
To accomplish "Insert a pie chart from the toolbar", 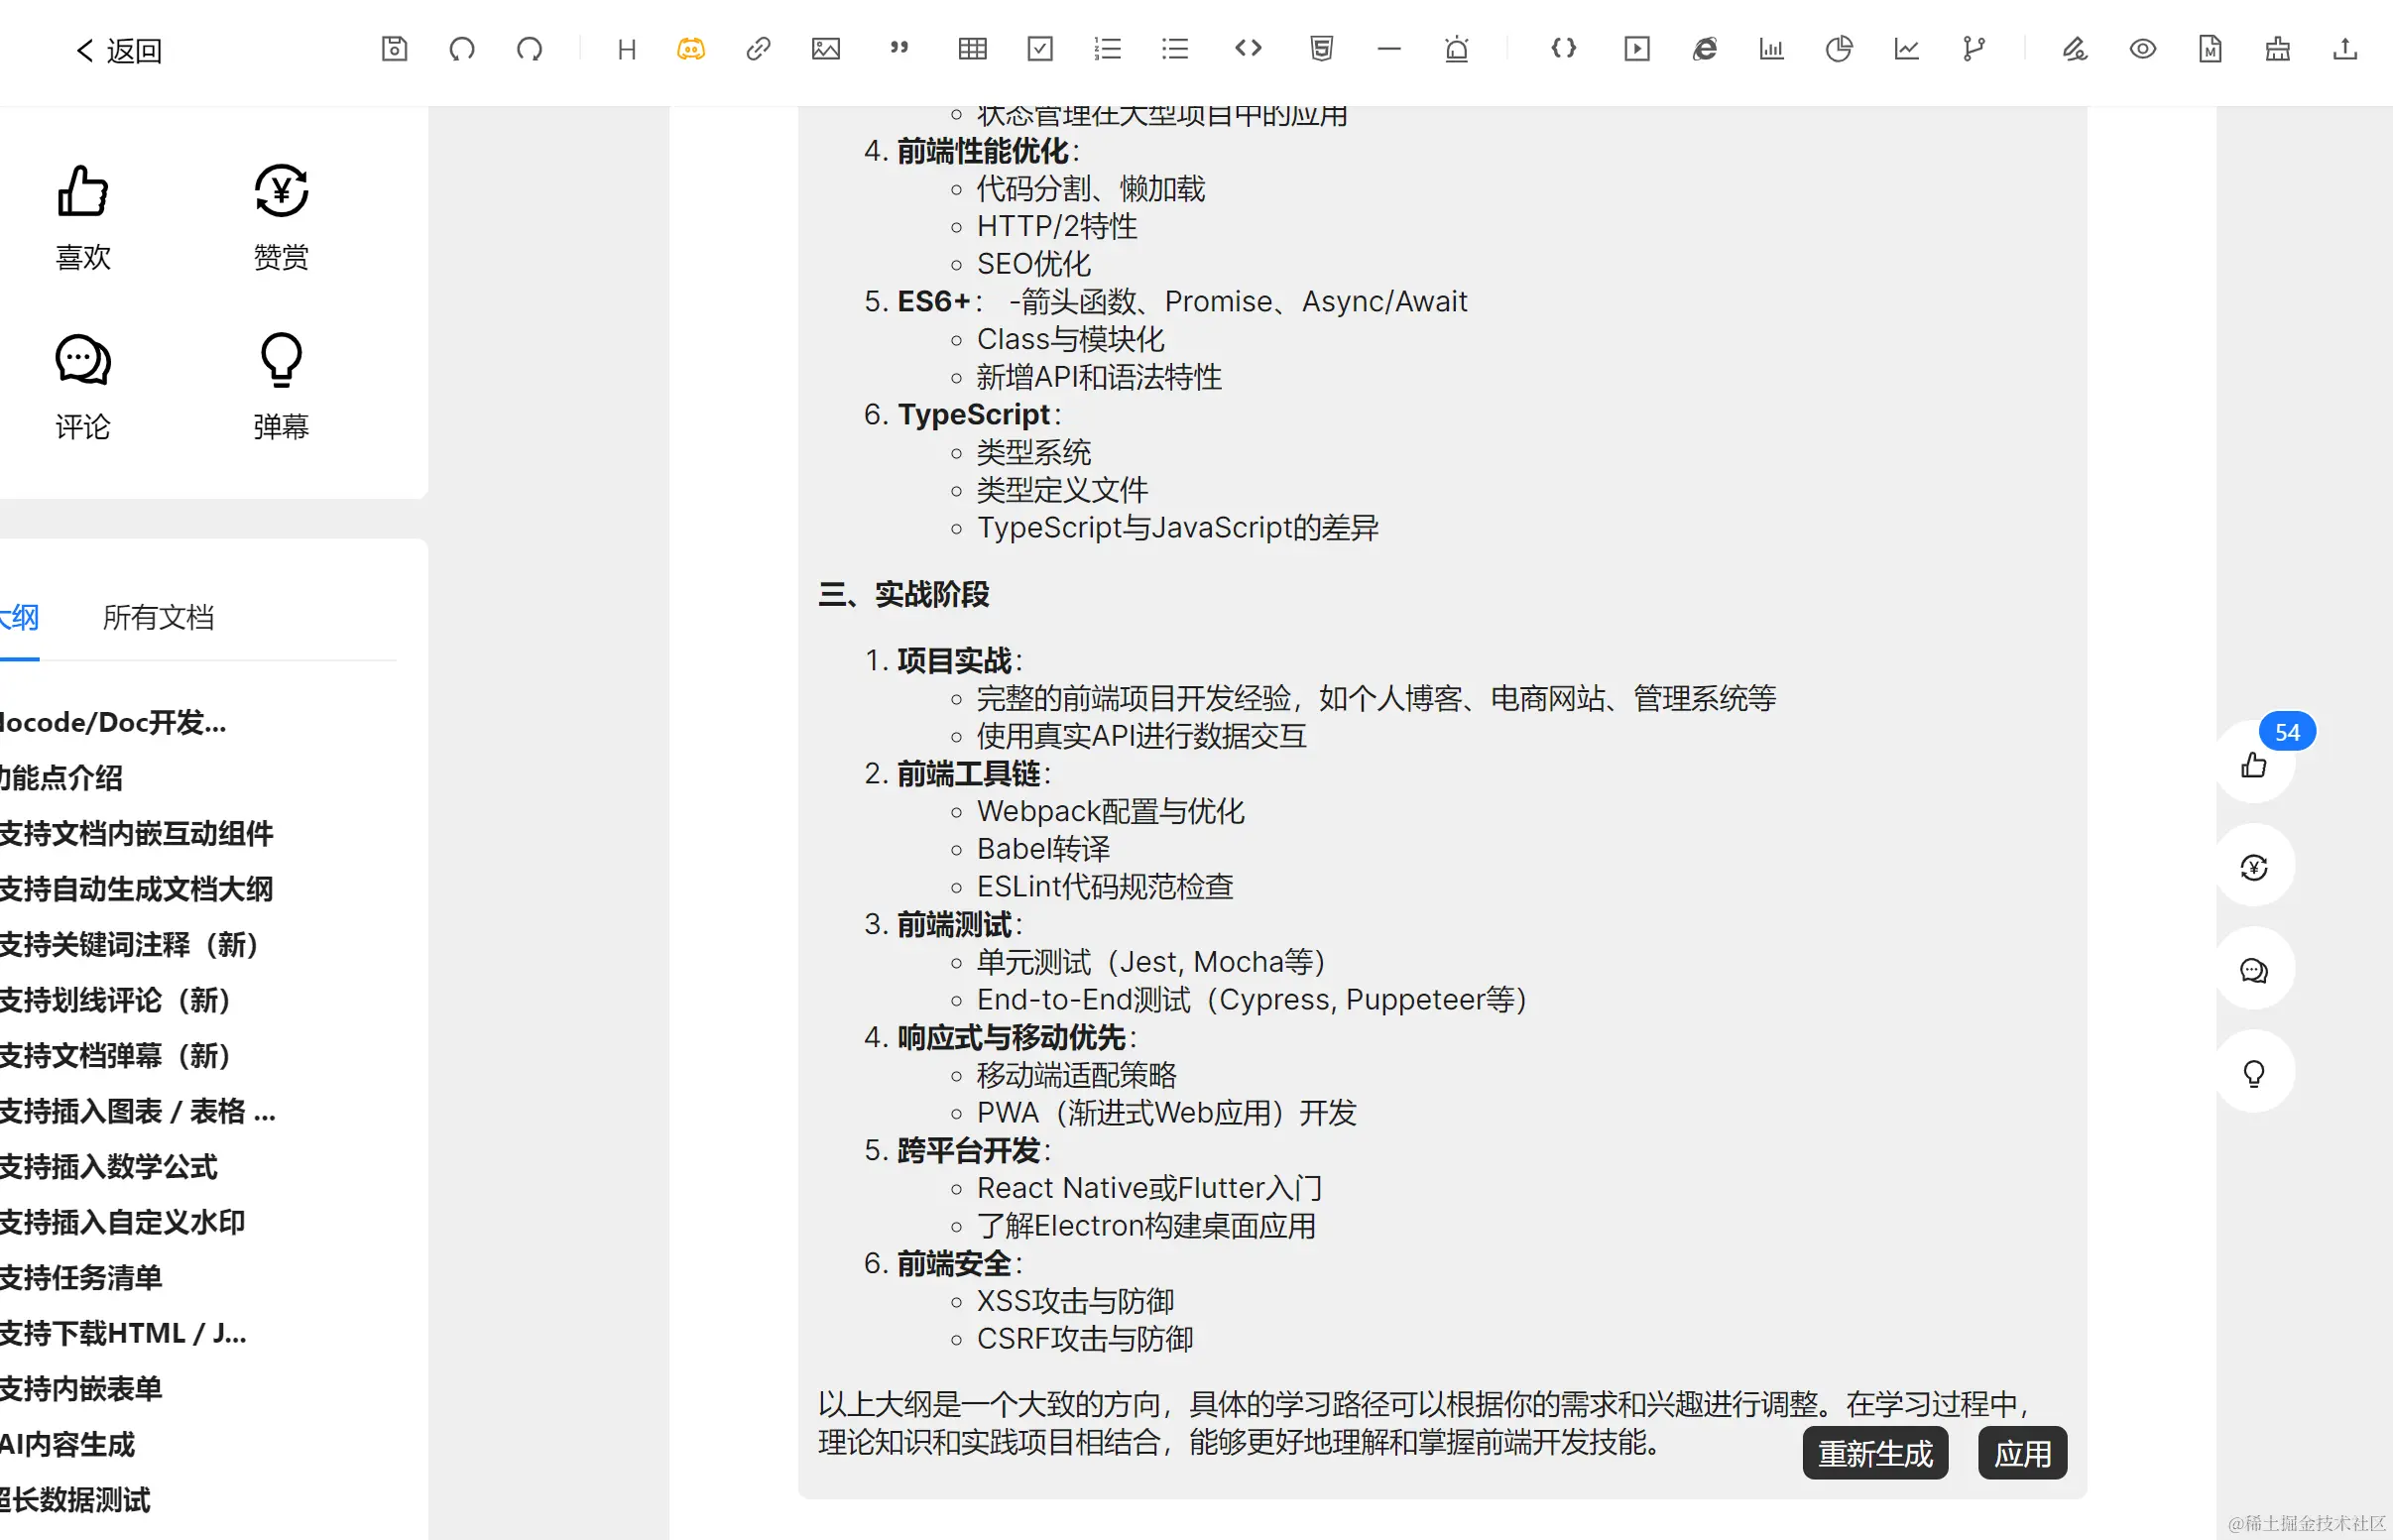I will pyautogui.click(x=1838, y=48).
